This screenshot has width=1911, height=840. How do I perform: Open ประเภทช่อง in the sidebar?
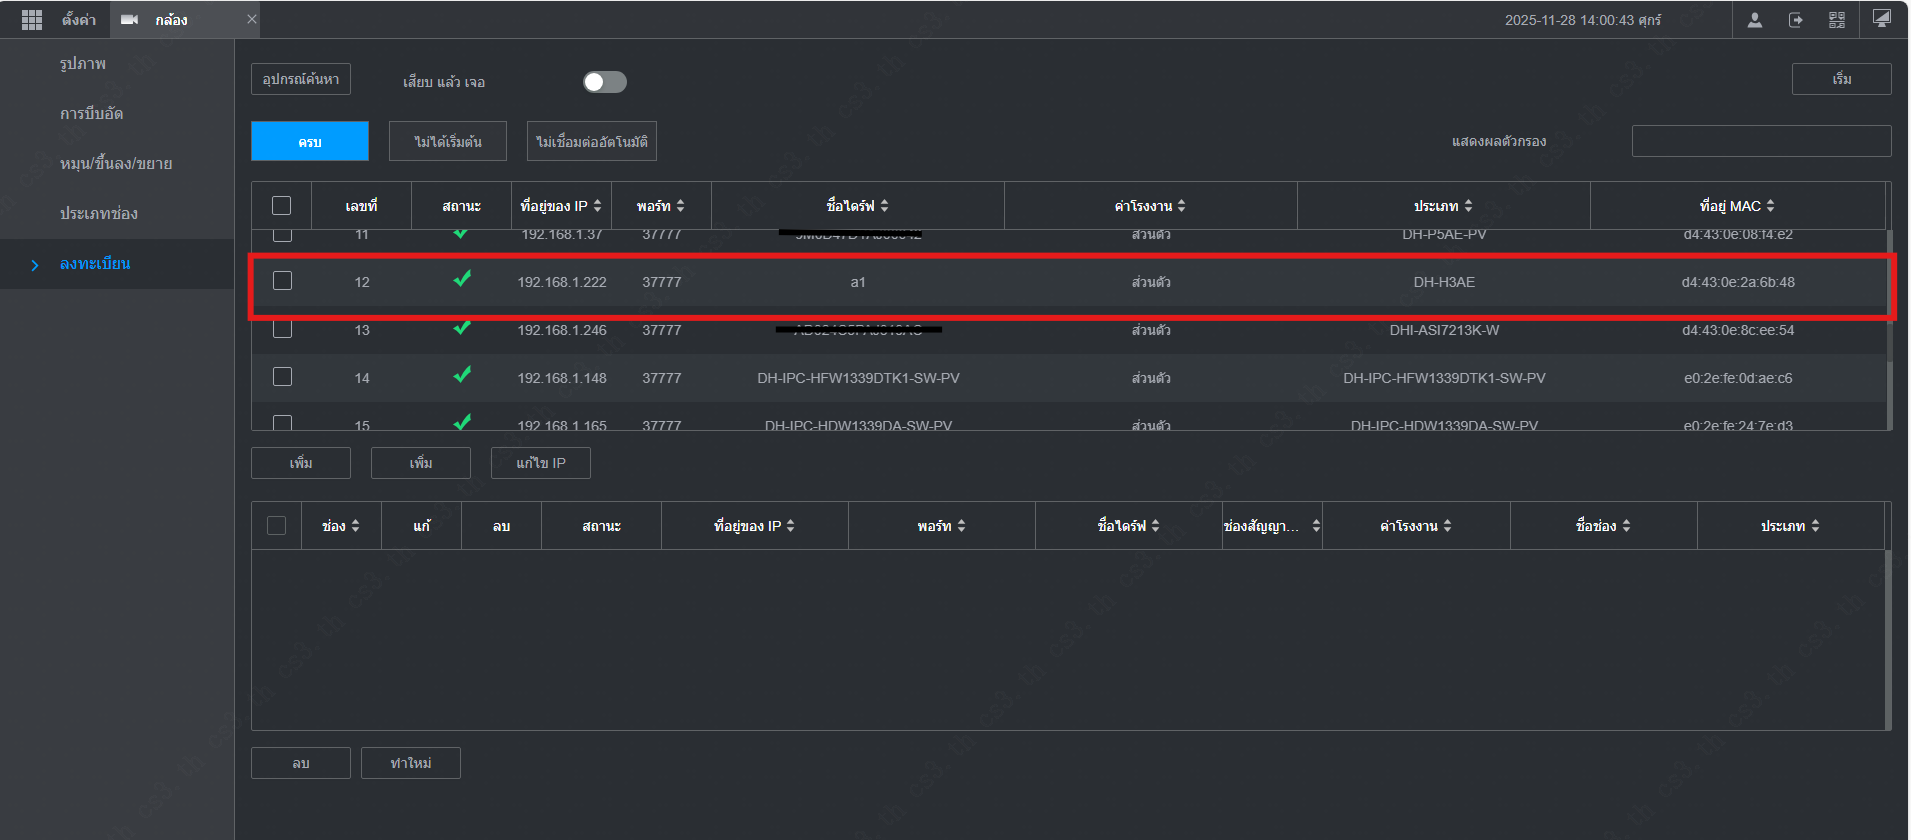click(99, 214)
